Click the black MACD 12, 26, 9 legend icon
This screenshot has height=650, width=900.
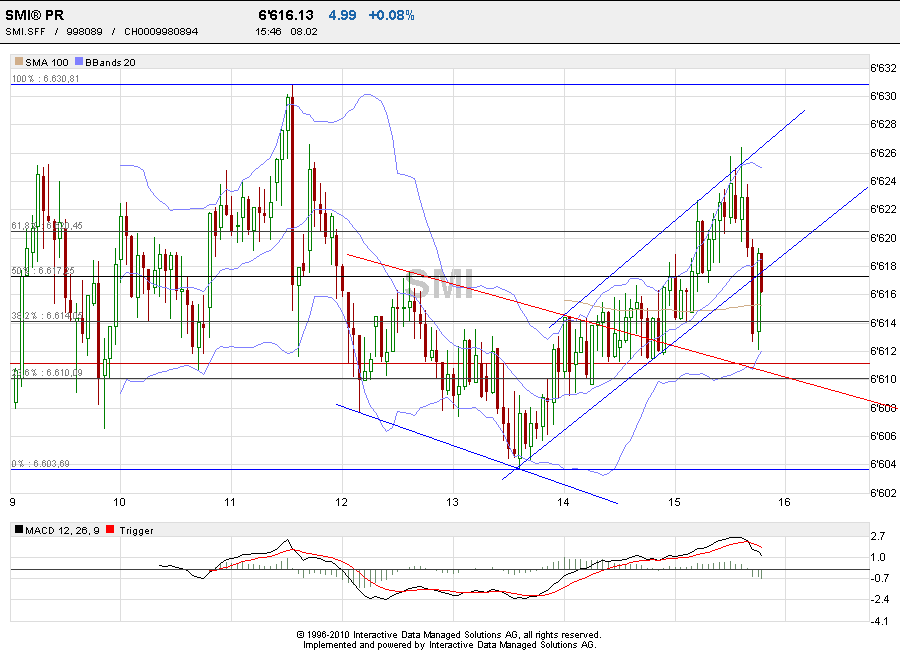pyautogui.click(x=17, y=531)
